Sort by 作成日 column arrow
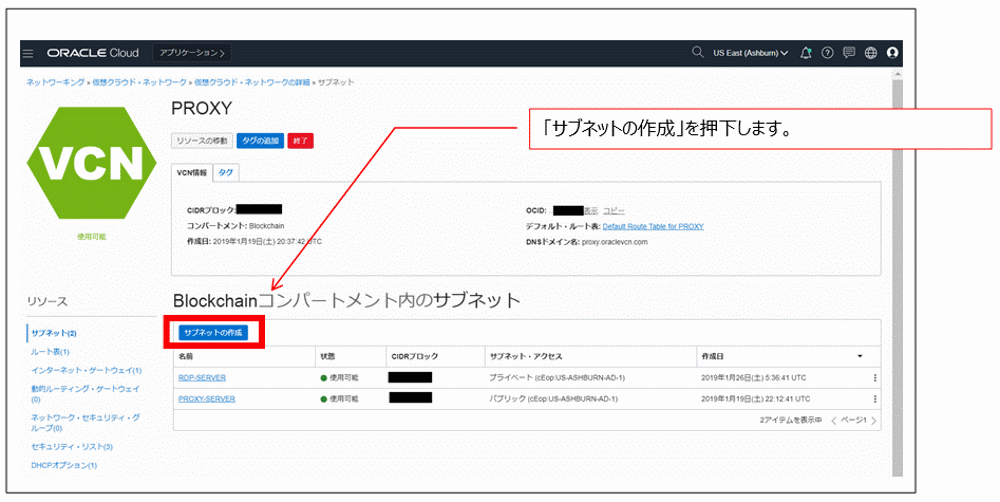Screen dimensions: 1000x502 [x=860, y=357]
